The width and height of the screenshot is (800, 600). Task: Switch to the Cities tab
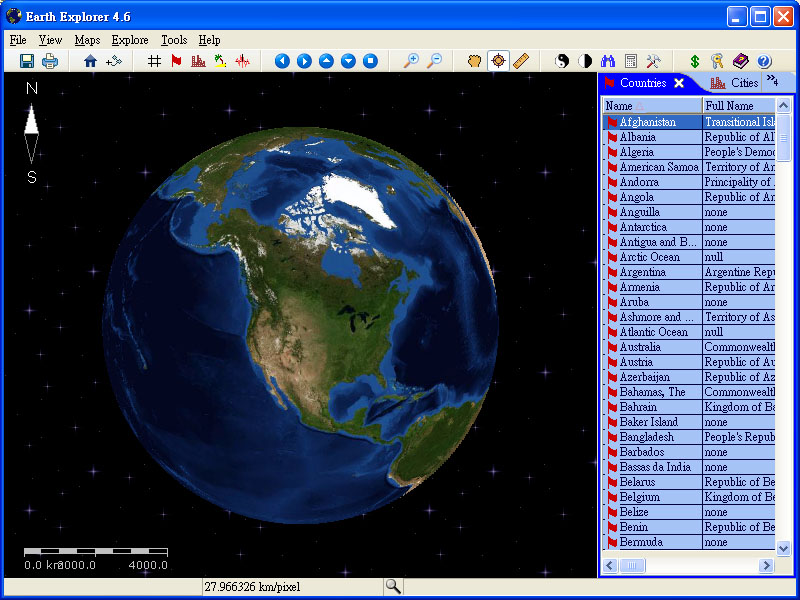click(735, 83)
